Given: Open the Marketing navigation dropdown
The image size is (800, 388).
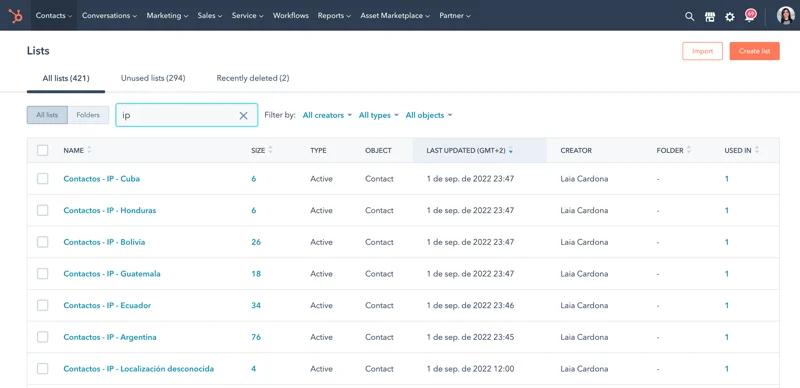Looking at the screenshot, I should click(167, 16).
